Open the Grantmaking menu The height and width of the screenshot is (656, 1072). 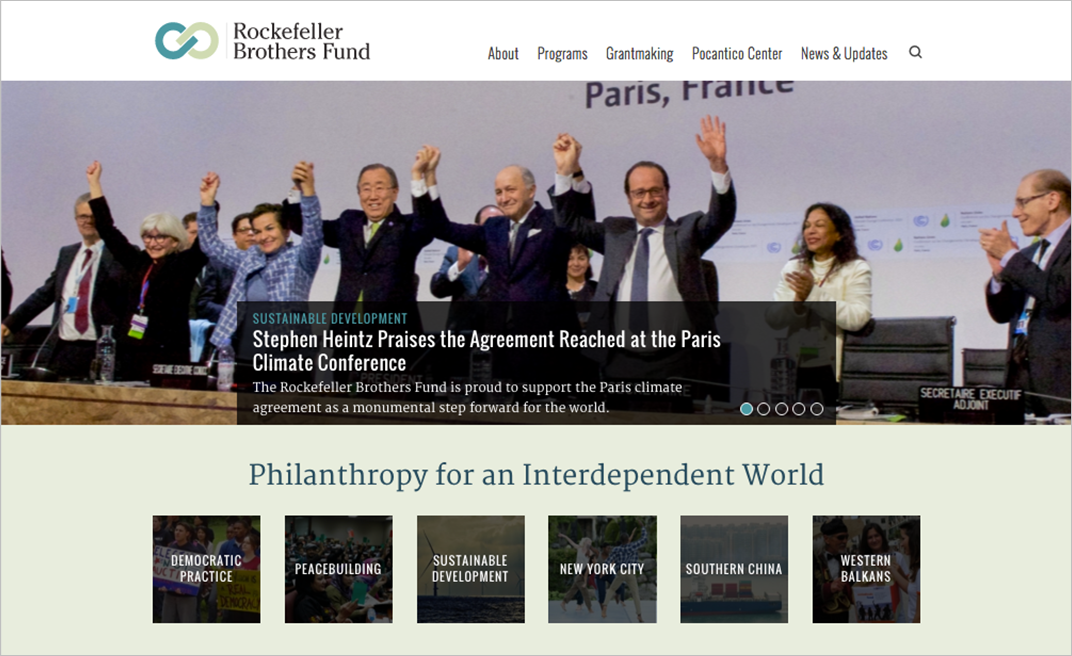639,53
